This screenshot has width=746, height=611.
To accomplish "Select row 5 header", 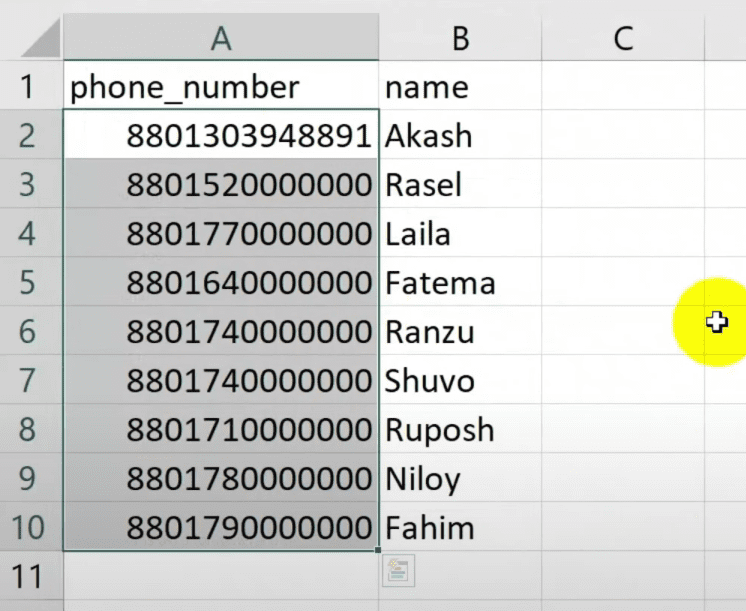I will tap(28, 283).
